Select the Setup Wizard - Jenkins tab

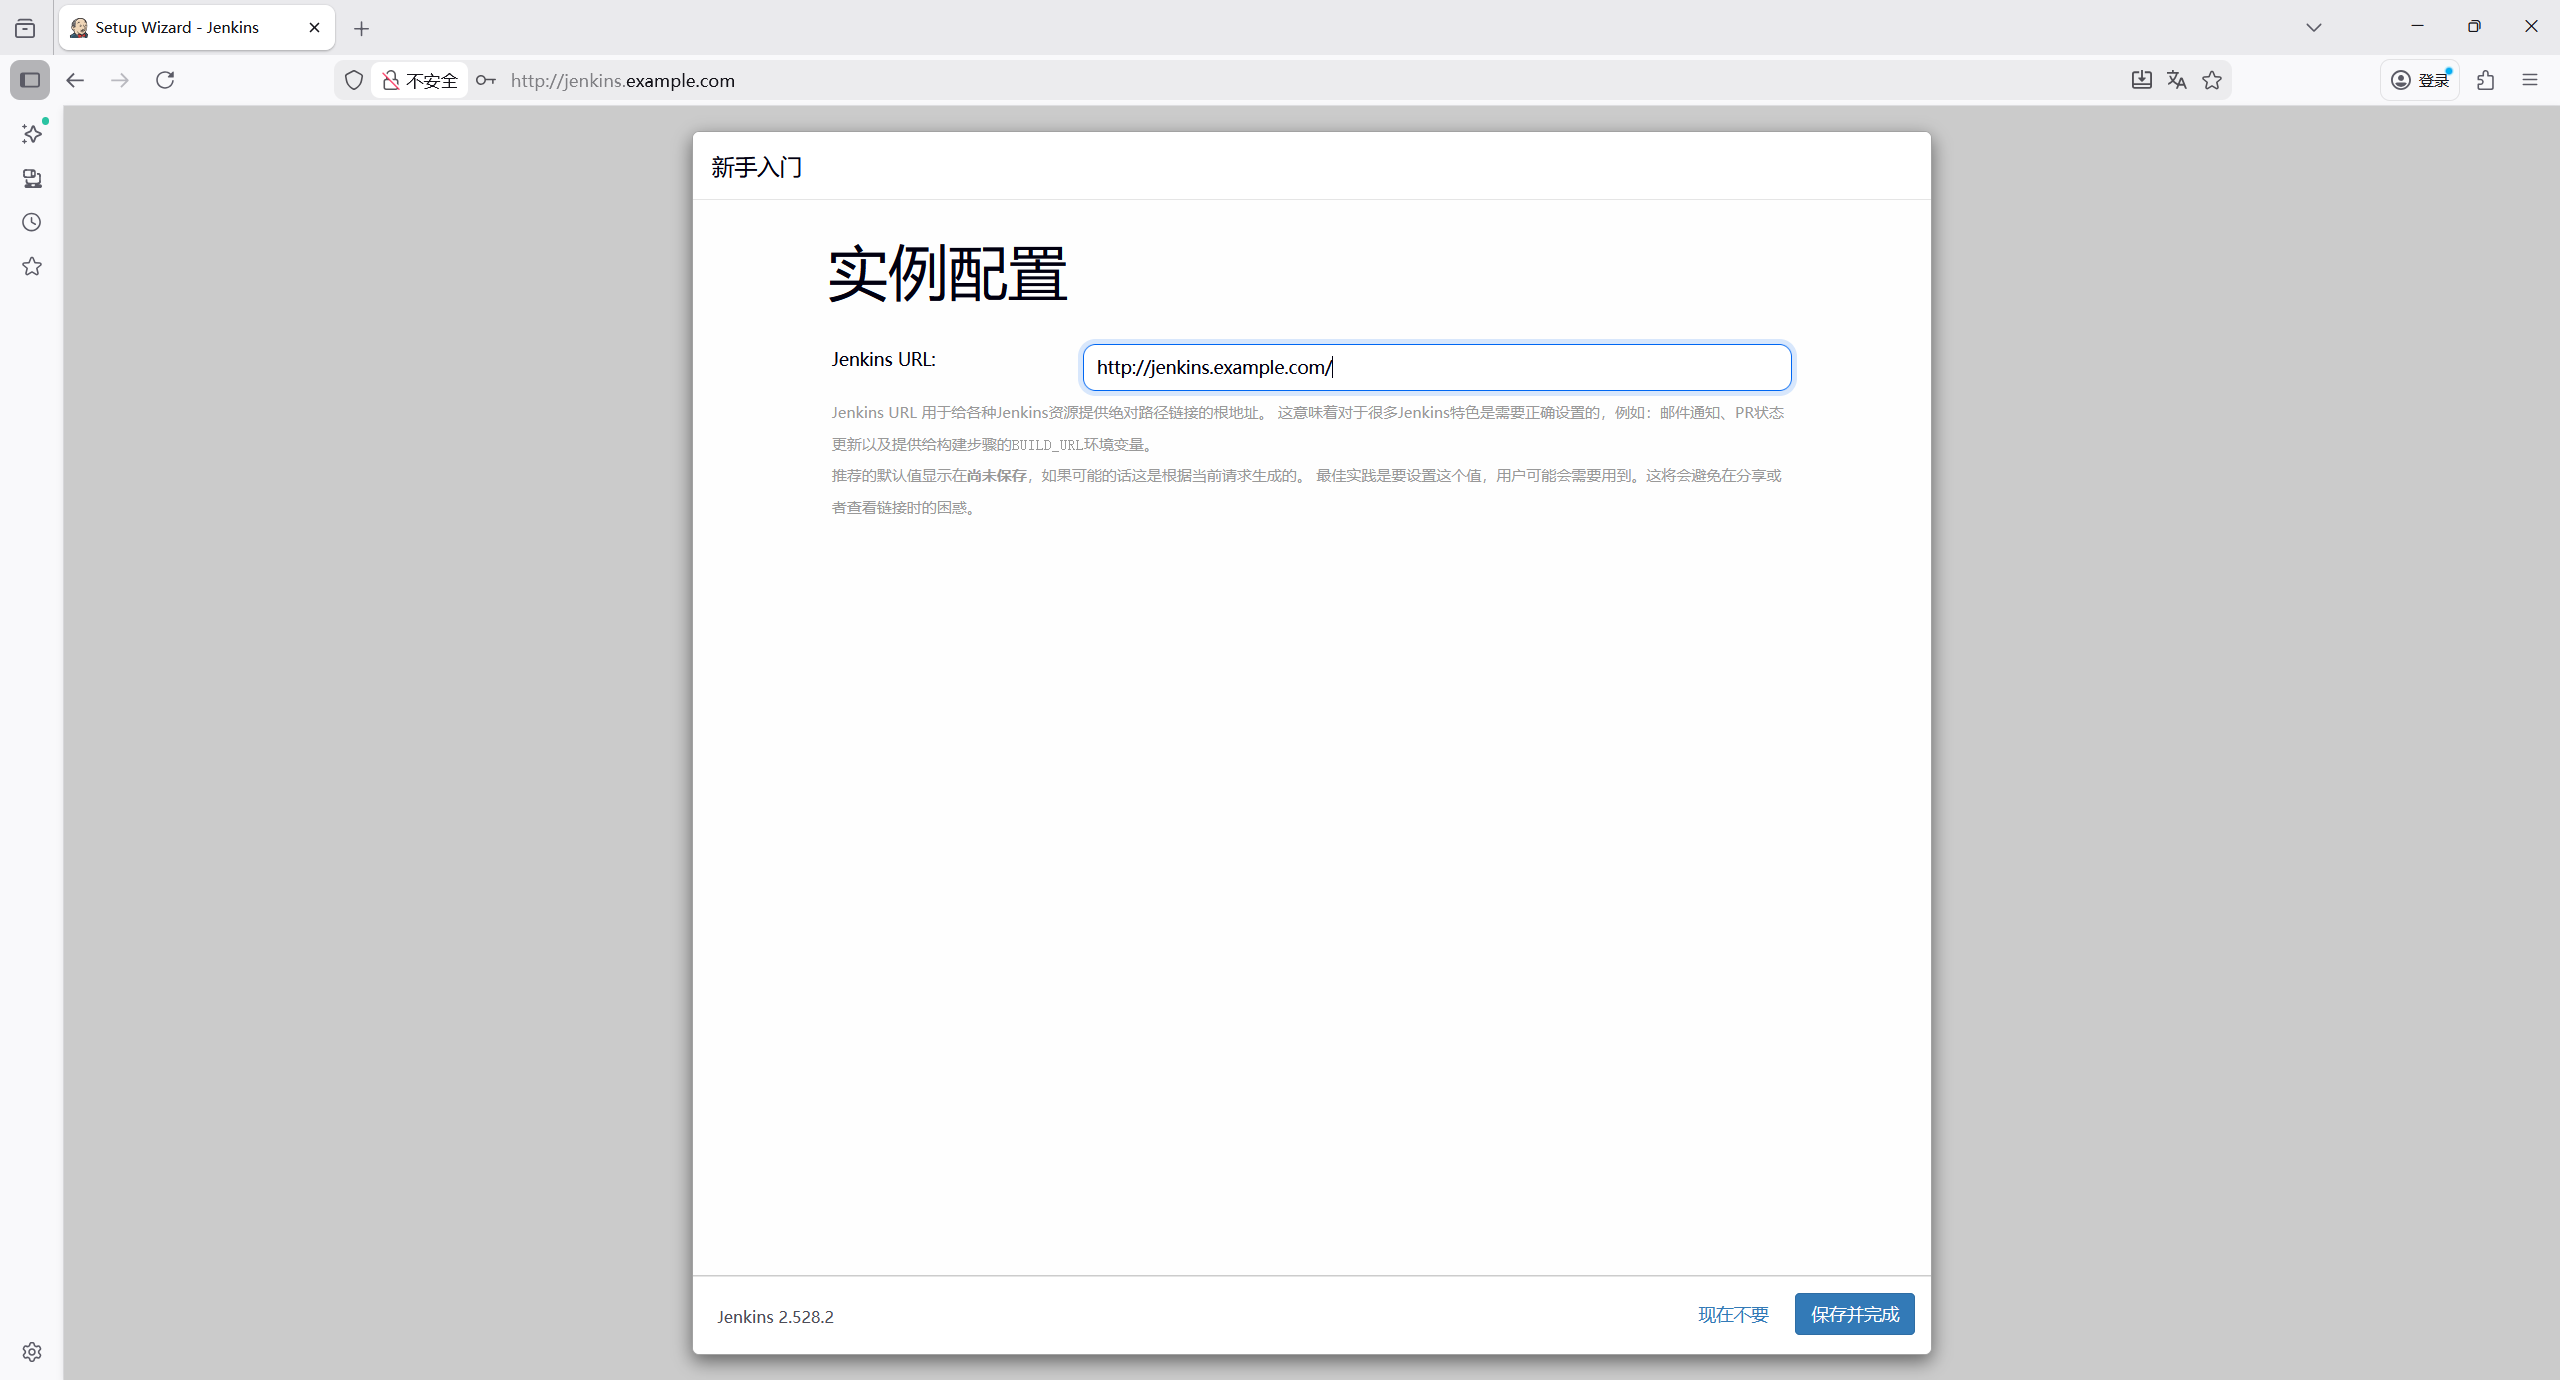[177, 27]
